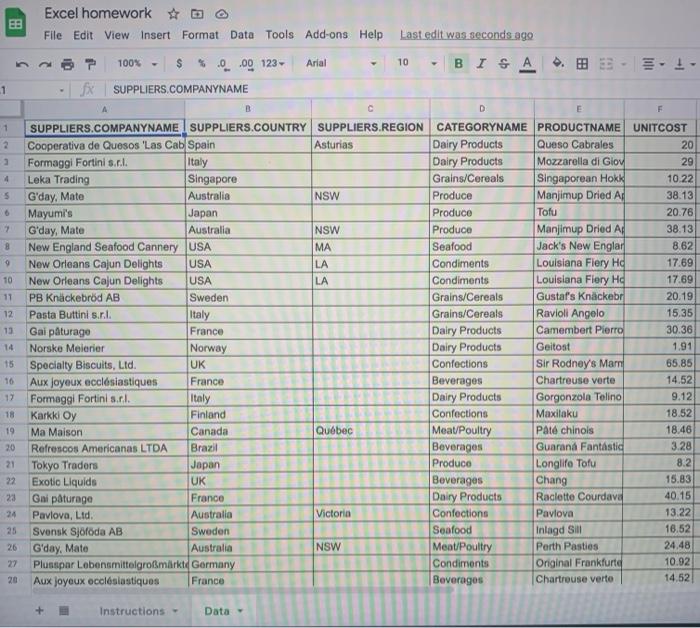
Task: Move document to folder icon
Action: click(197, 14)
